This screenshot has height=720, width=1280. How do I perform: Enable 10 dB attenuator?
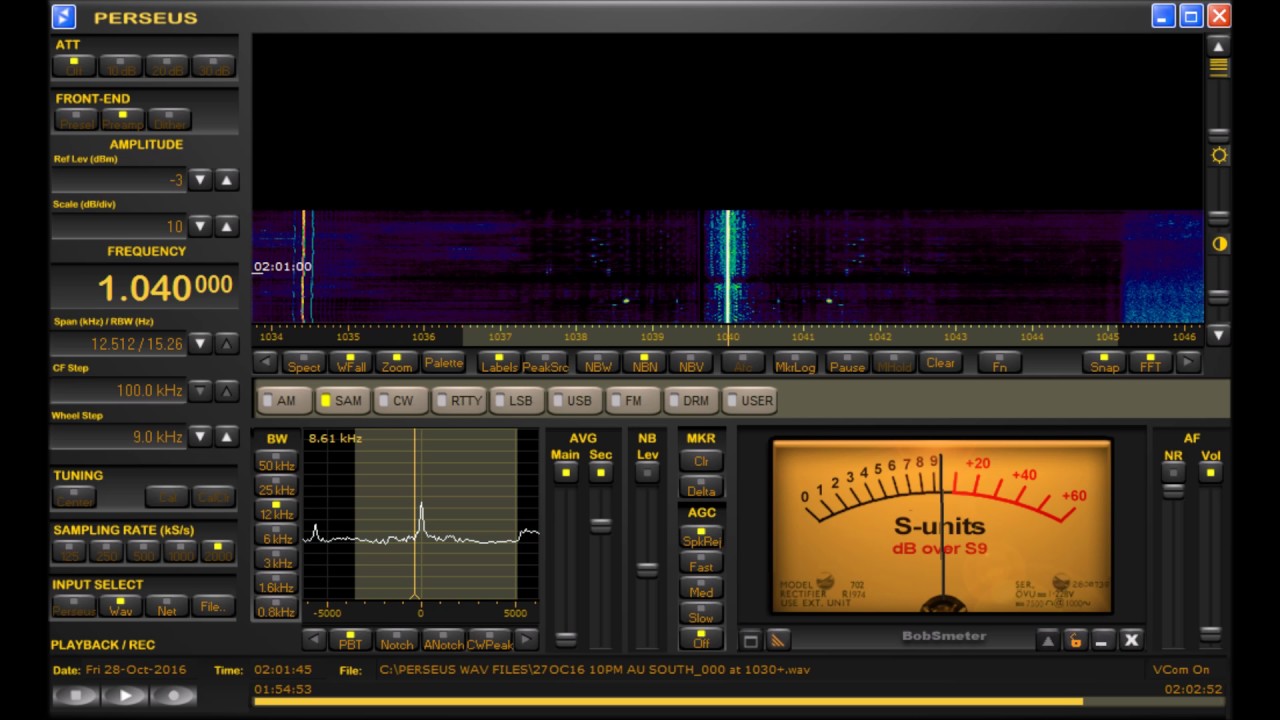pyautogui.click(x=121, y=66)
